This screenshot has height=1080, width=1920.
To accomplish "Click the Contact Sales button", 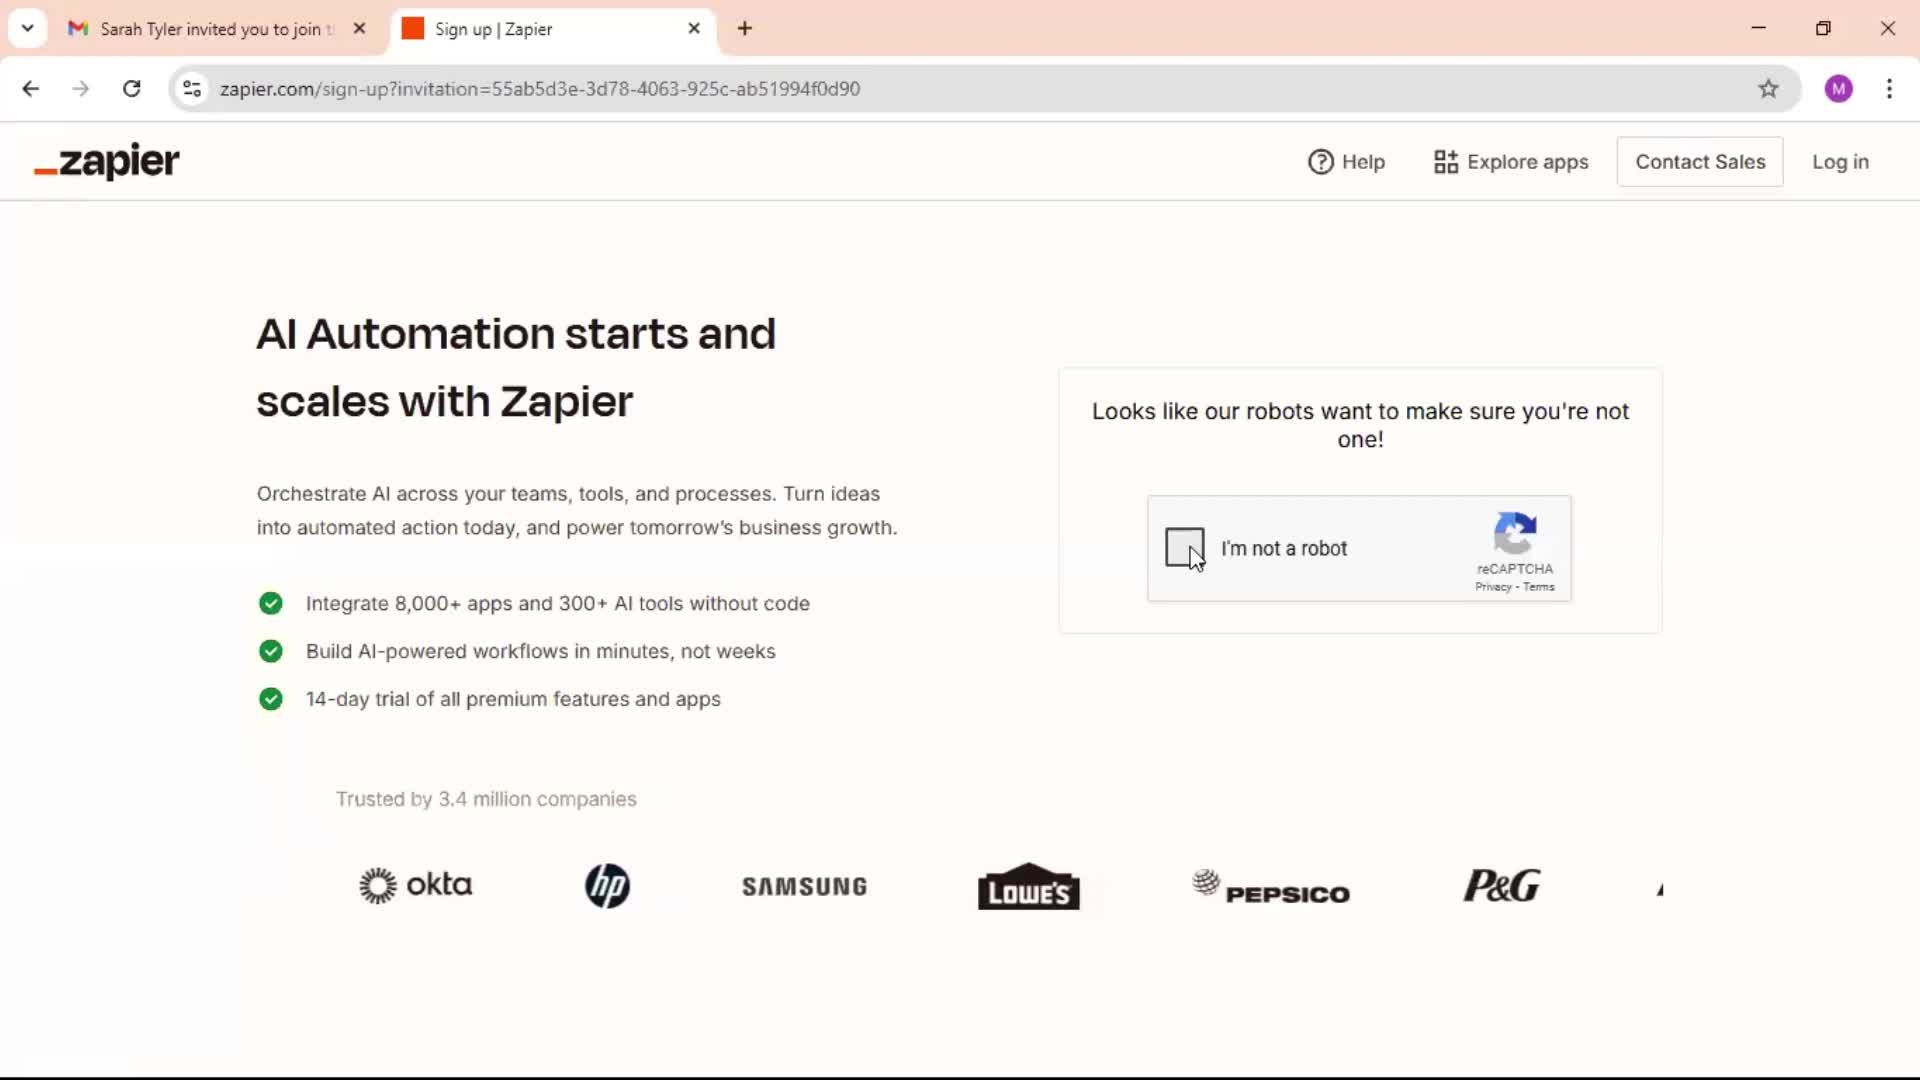I will click(x=1700, y=162).
